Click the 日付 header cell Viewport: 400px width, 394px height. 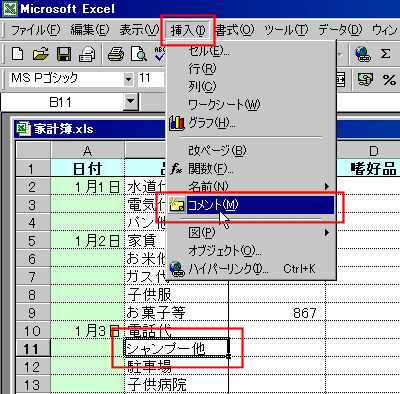[x=88, y=168]
